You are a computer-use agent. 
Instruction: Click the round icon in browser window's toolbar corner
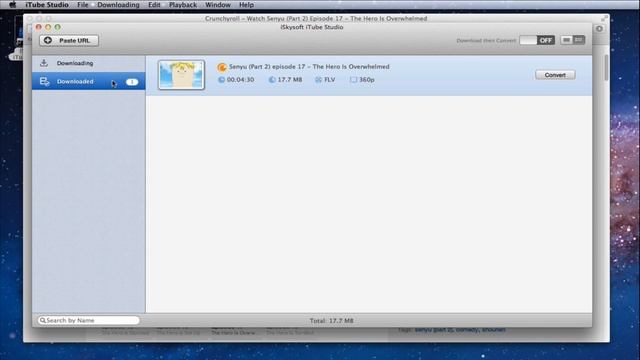599,29
